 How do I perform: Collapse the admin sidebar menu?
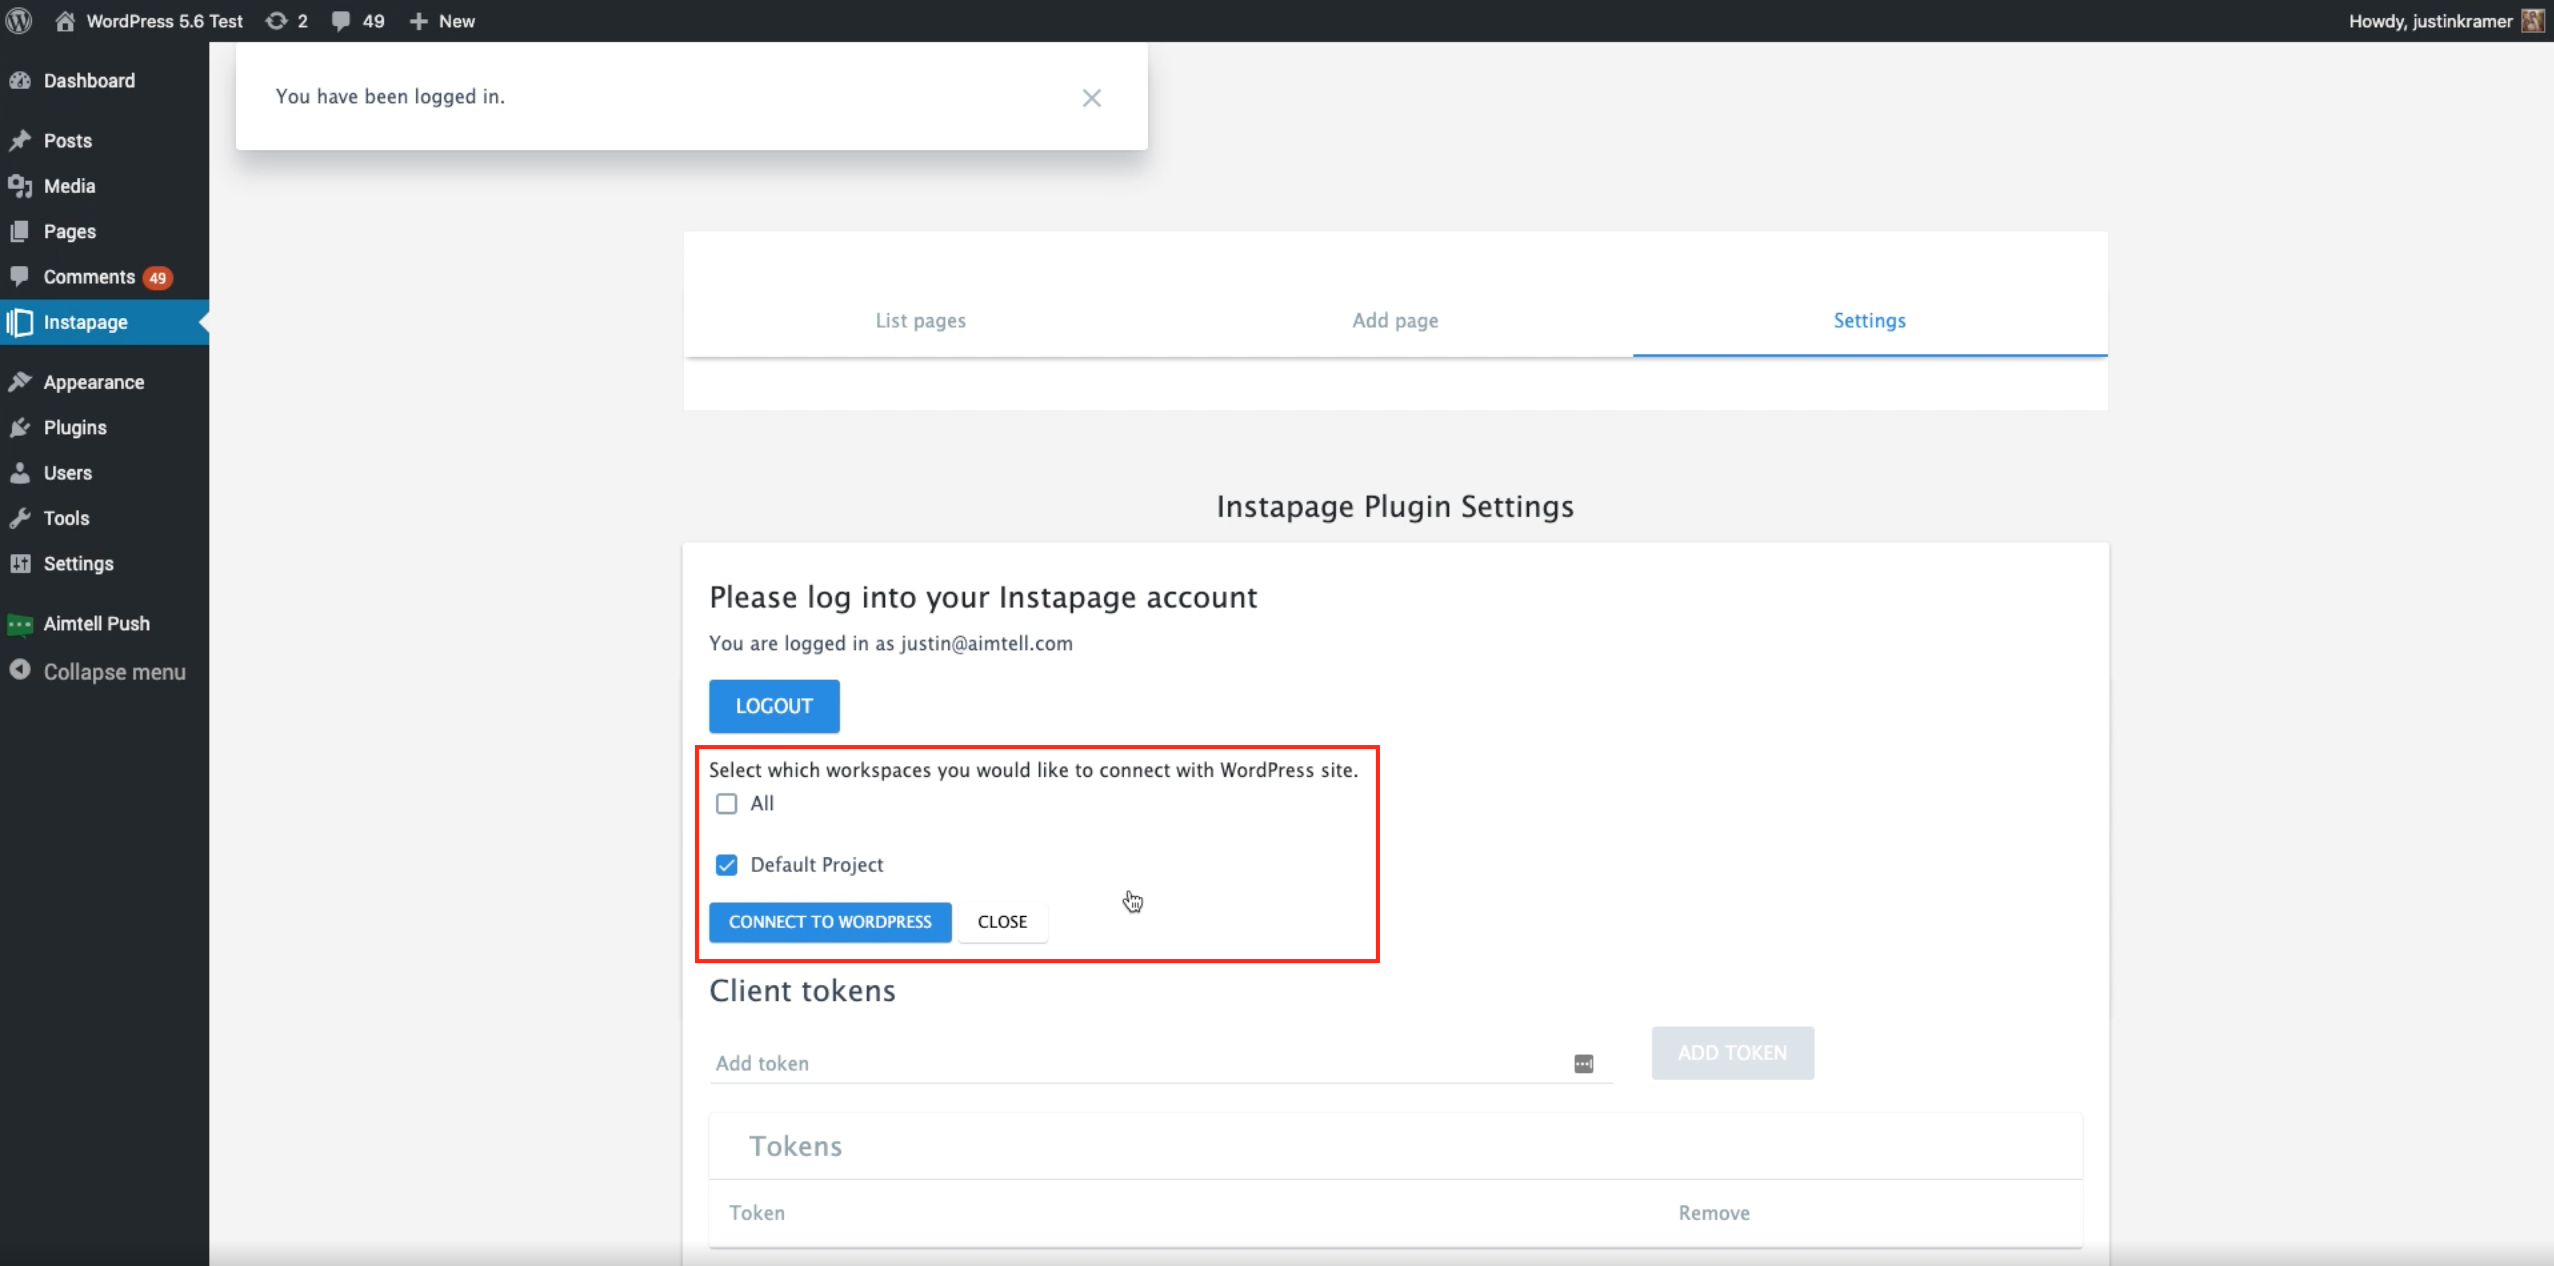click(x=113, y=672)
